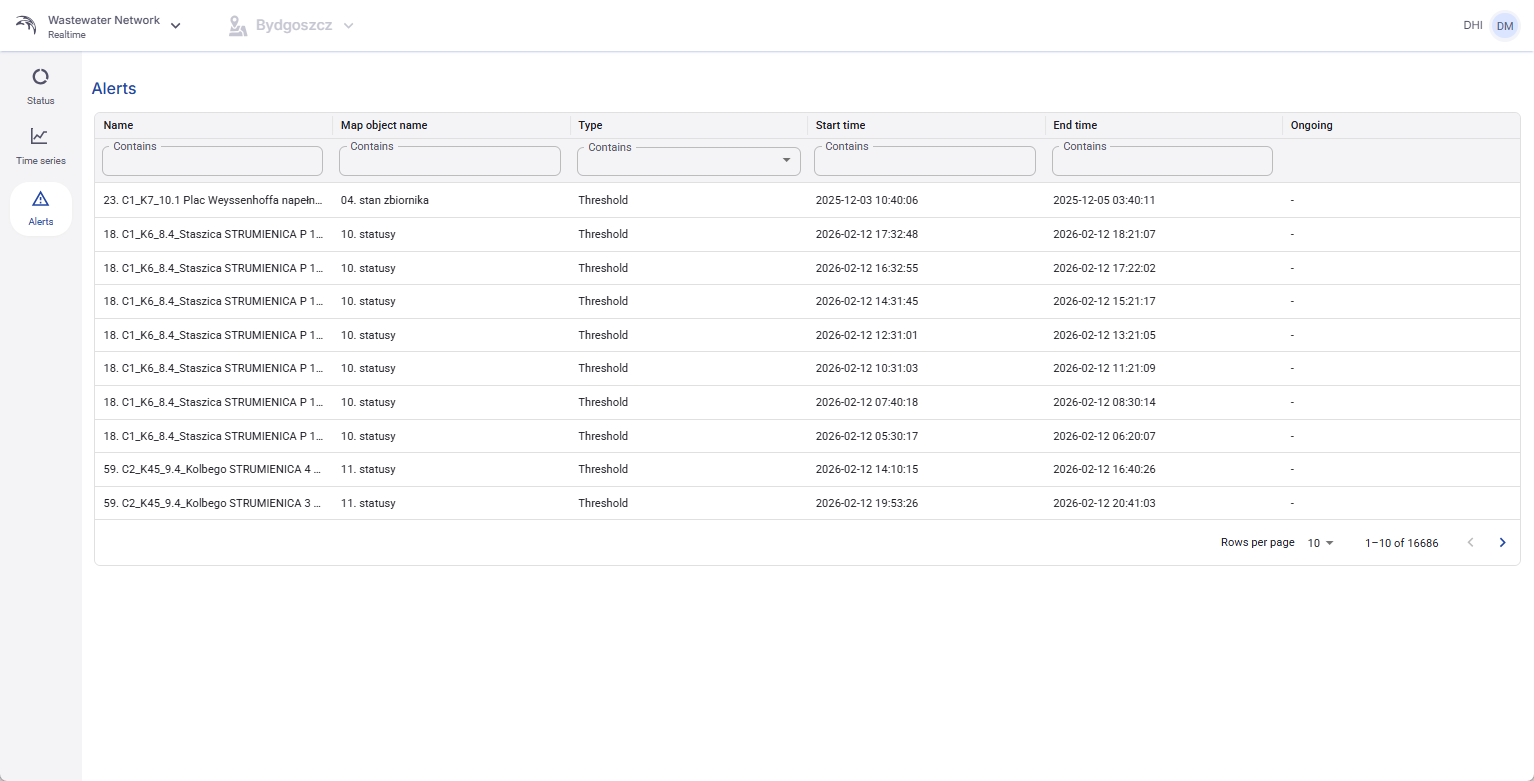The height and width of the screenshot is (781, 1534).
Task: Sort by the Start time column header
Action: click(x=841, y=125)
